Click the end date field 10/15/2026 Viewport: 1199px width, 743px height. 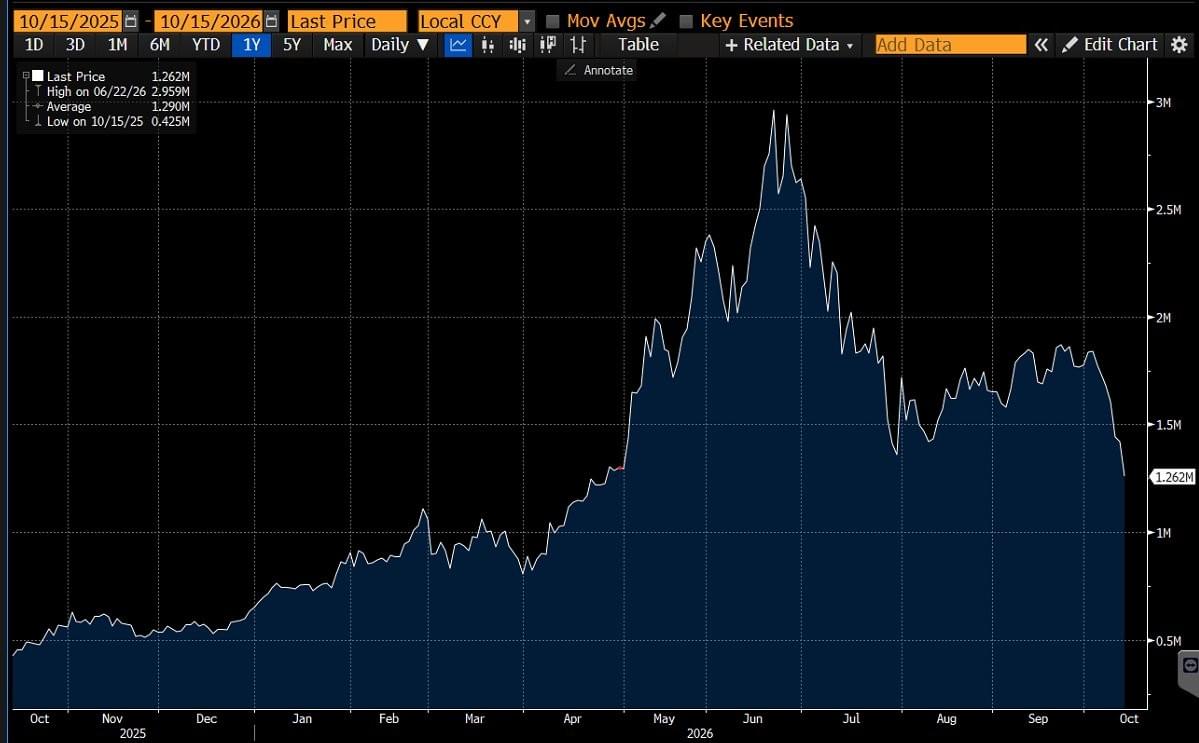click(210, 21)
